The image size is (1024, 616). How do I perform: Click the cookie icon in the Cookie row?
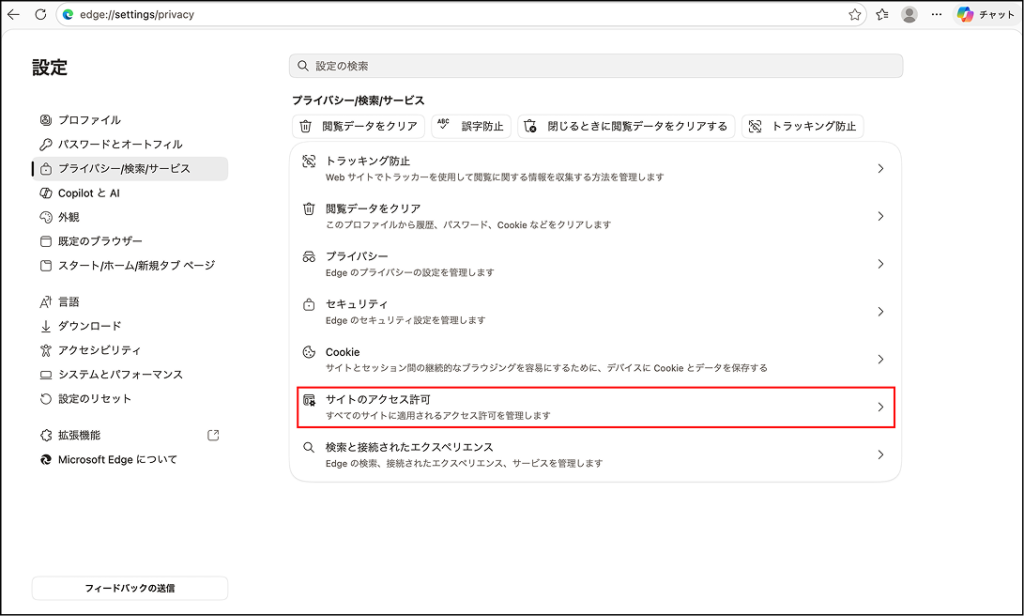pos(309,352)
